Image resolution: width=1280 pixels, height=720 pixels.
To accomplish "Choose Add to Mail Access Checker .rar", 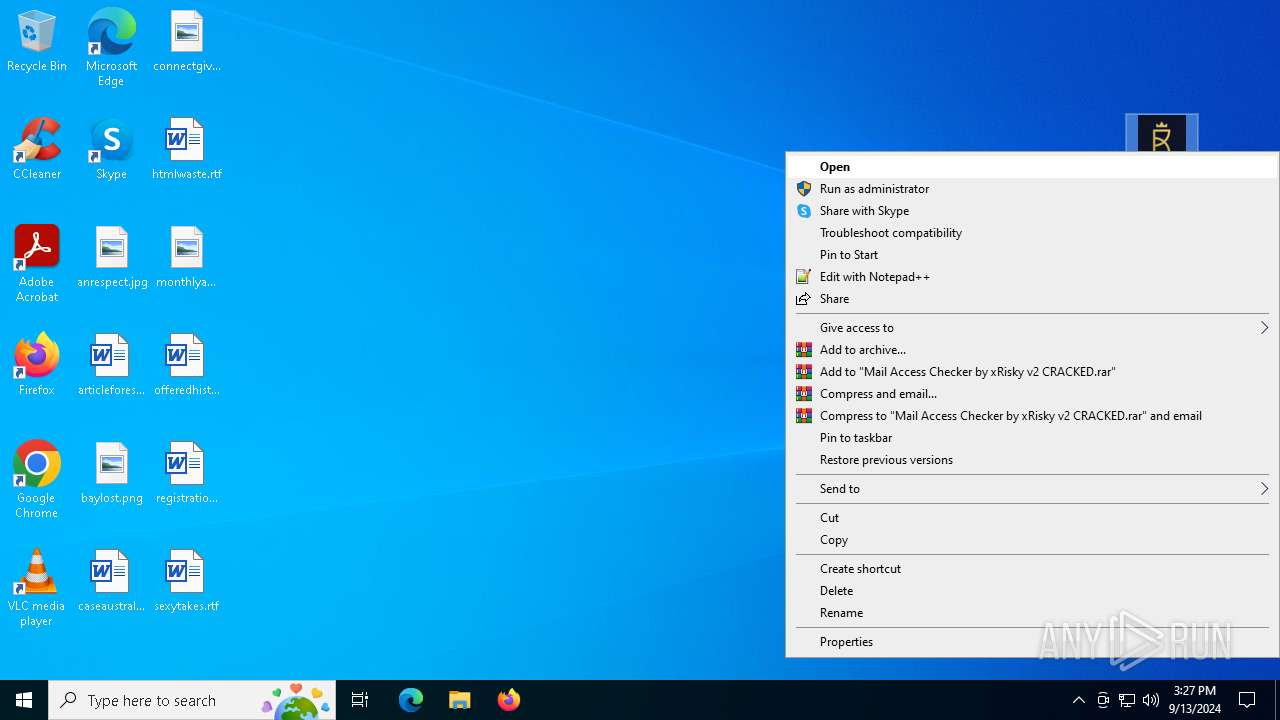I will 1032,372.
